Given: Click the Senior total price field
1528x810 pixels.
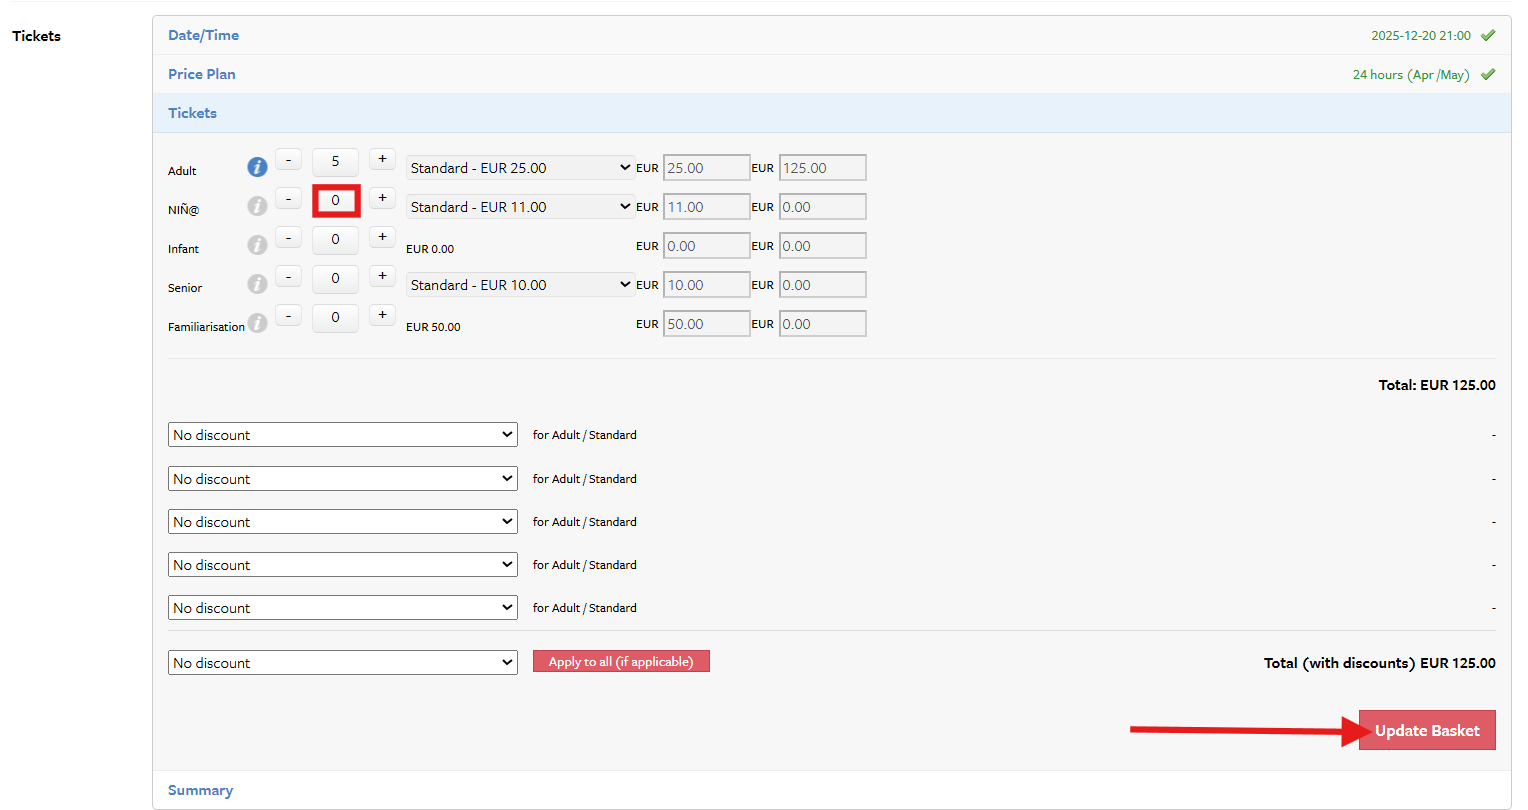Looking at the screenshot, I should click(823, 285).
